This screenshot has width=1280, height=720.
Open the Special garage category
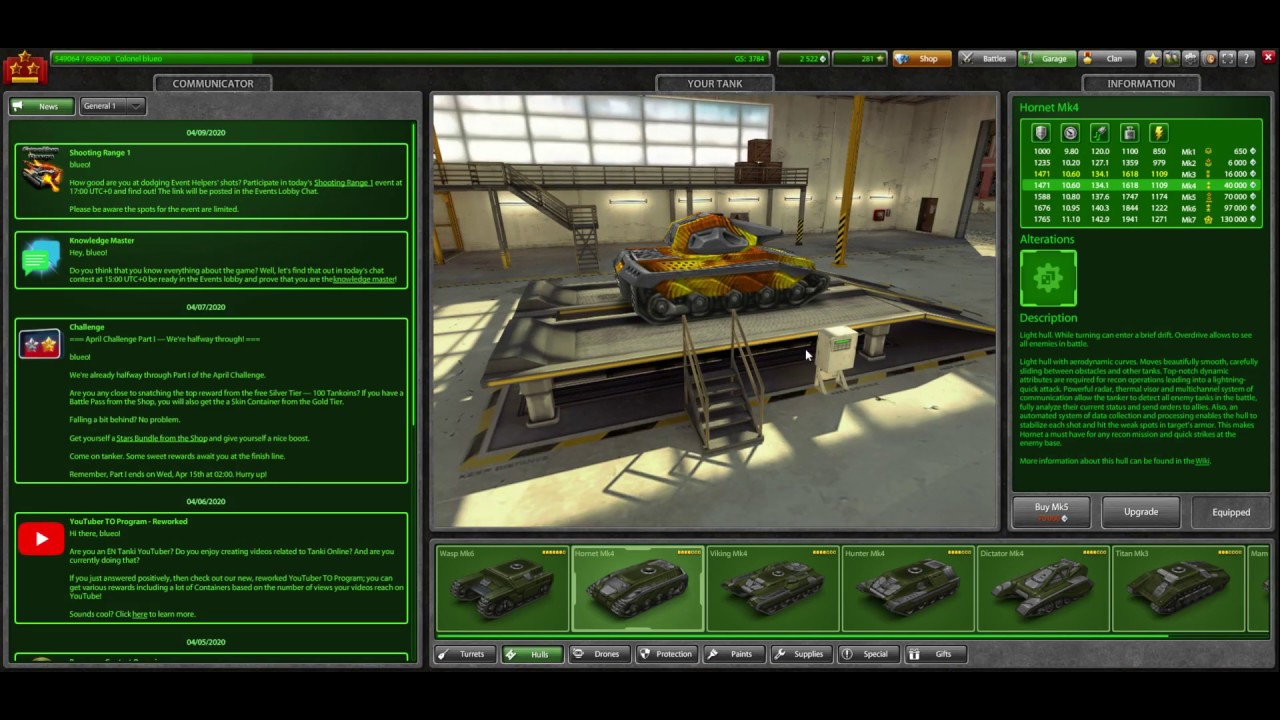tap(868, 654)
